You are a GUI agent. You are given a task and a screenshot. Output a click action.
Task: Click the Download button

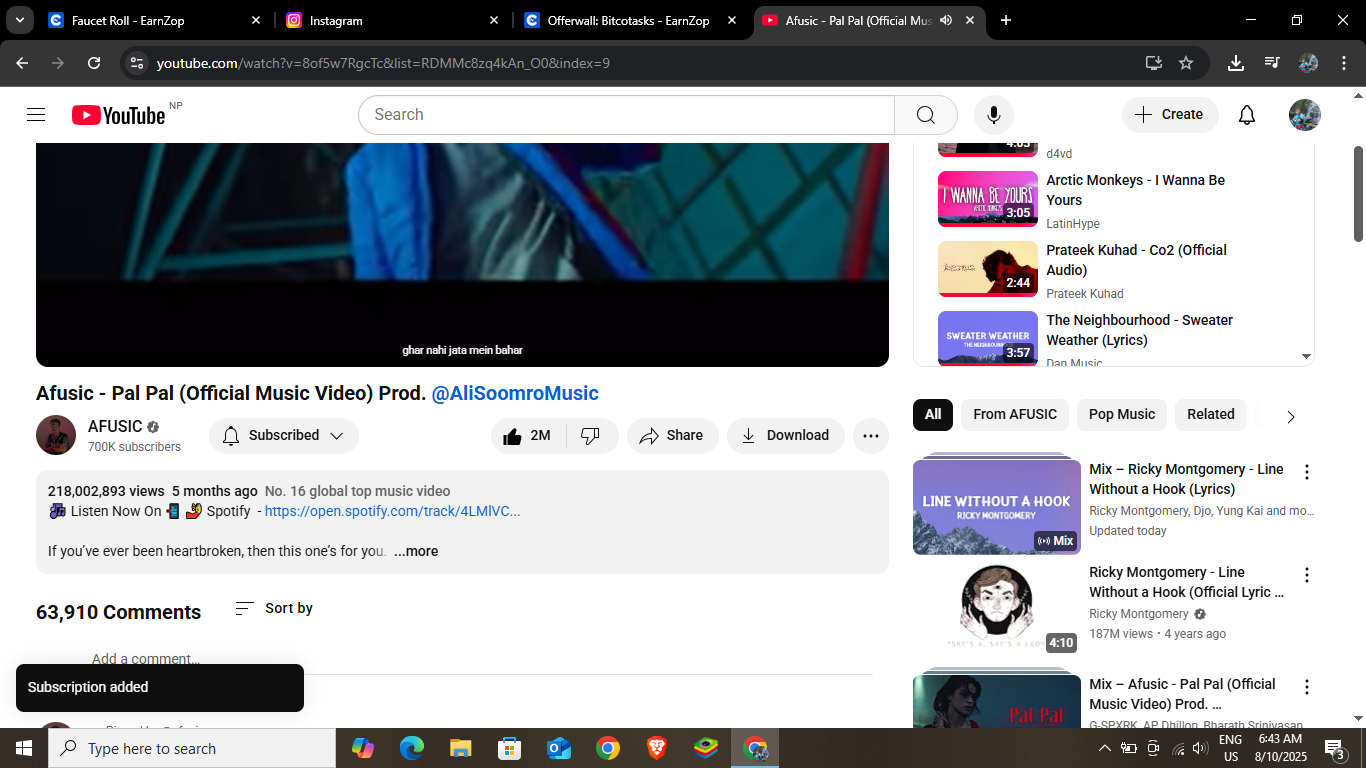pos(786,436)
